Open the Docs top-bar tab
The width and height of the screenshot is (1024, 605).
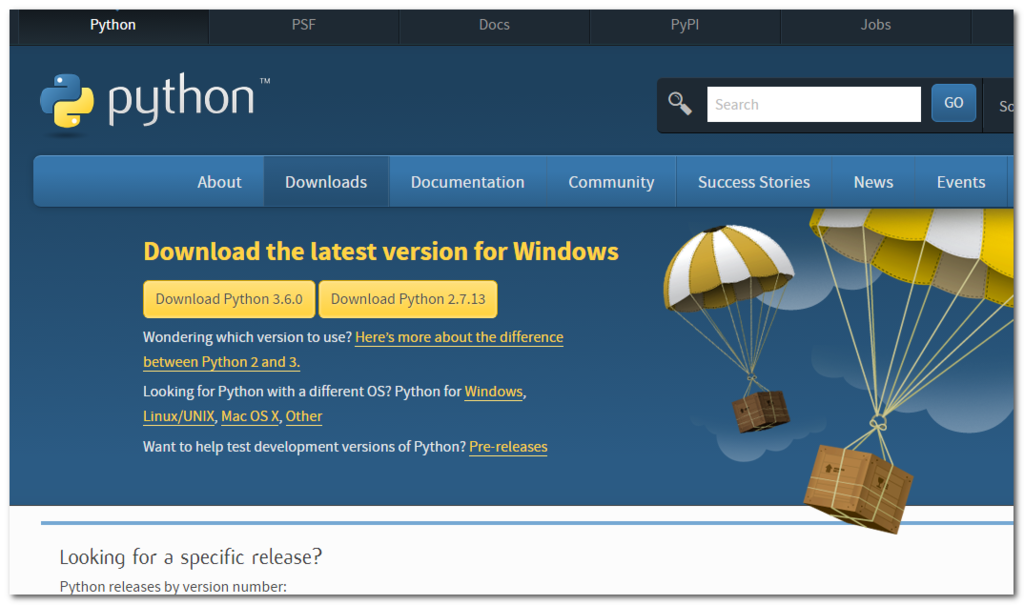click(494, 25)
